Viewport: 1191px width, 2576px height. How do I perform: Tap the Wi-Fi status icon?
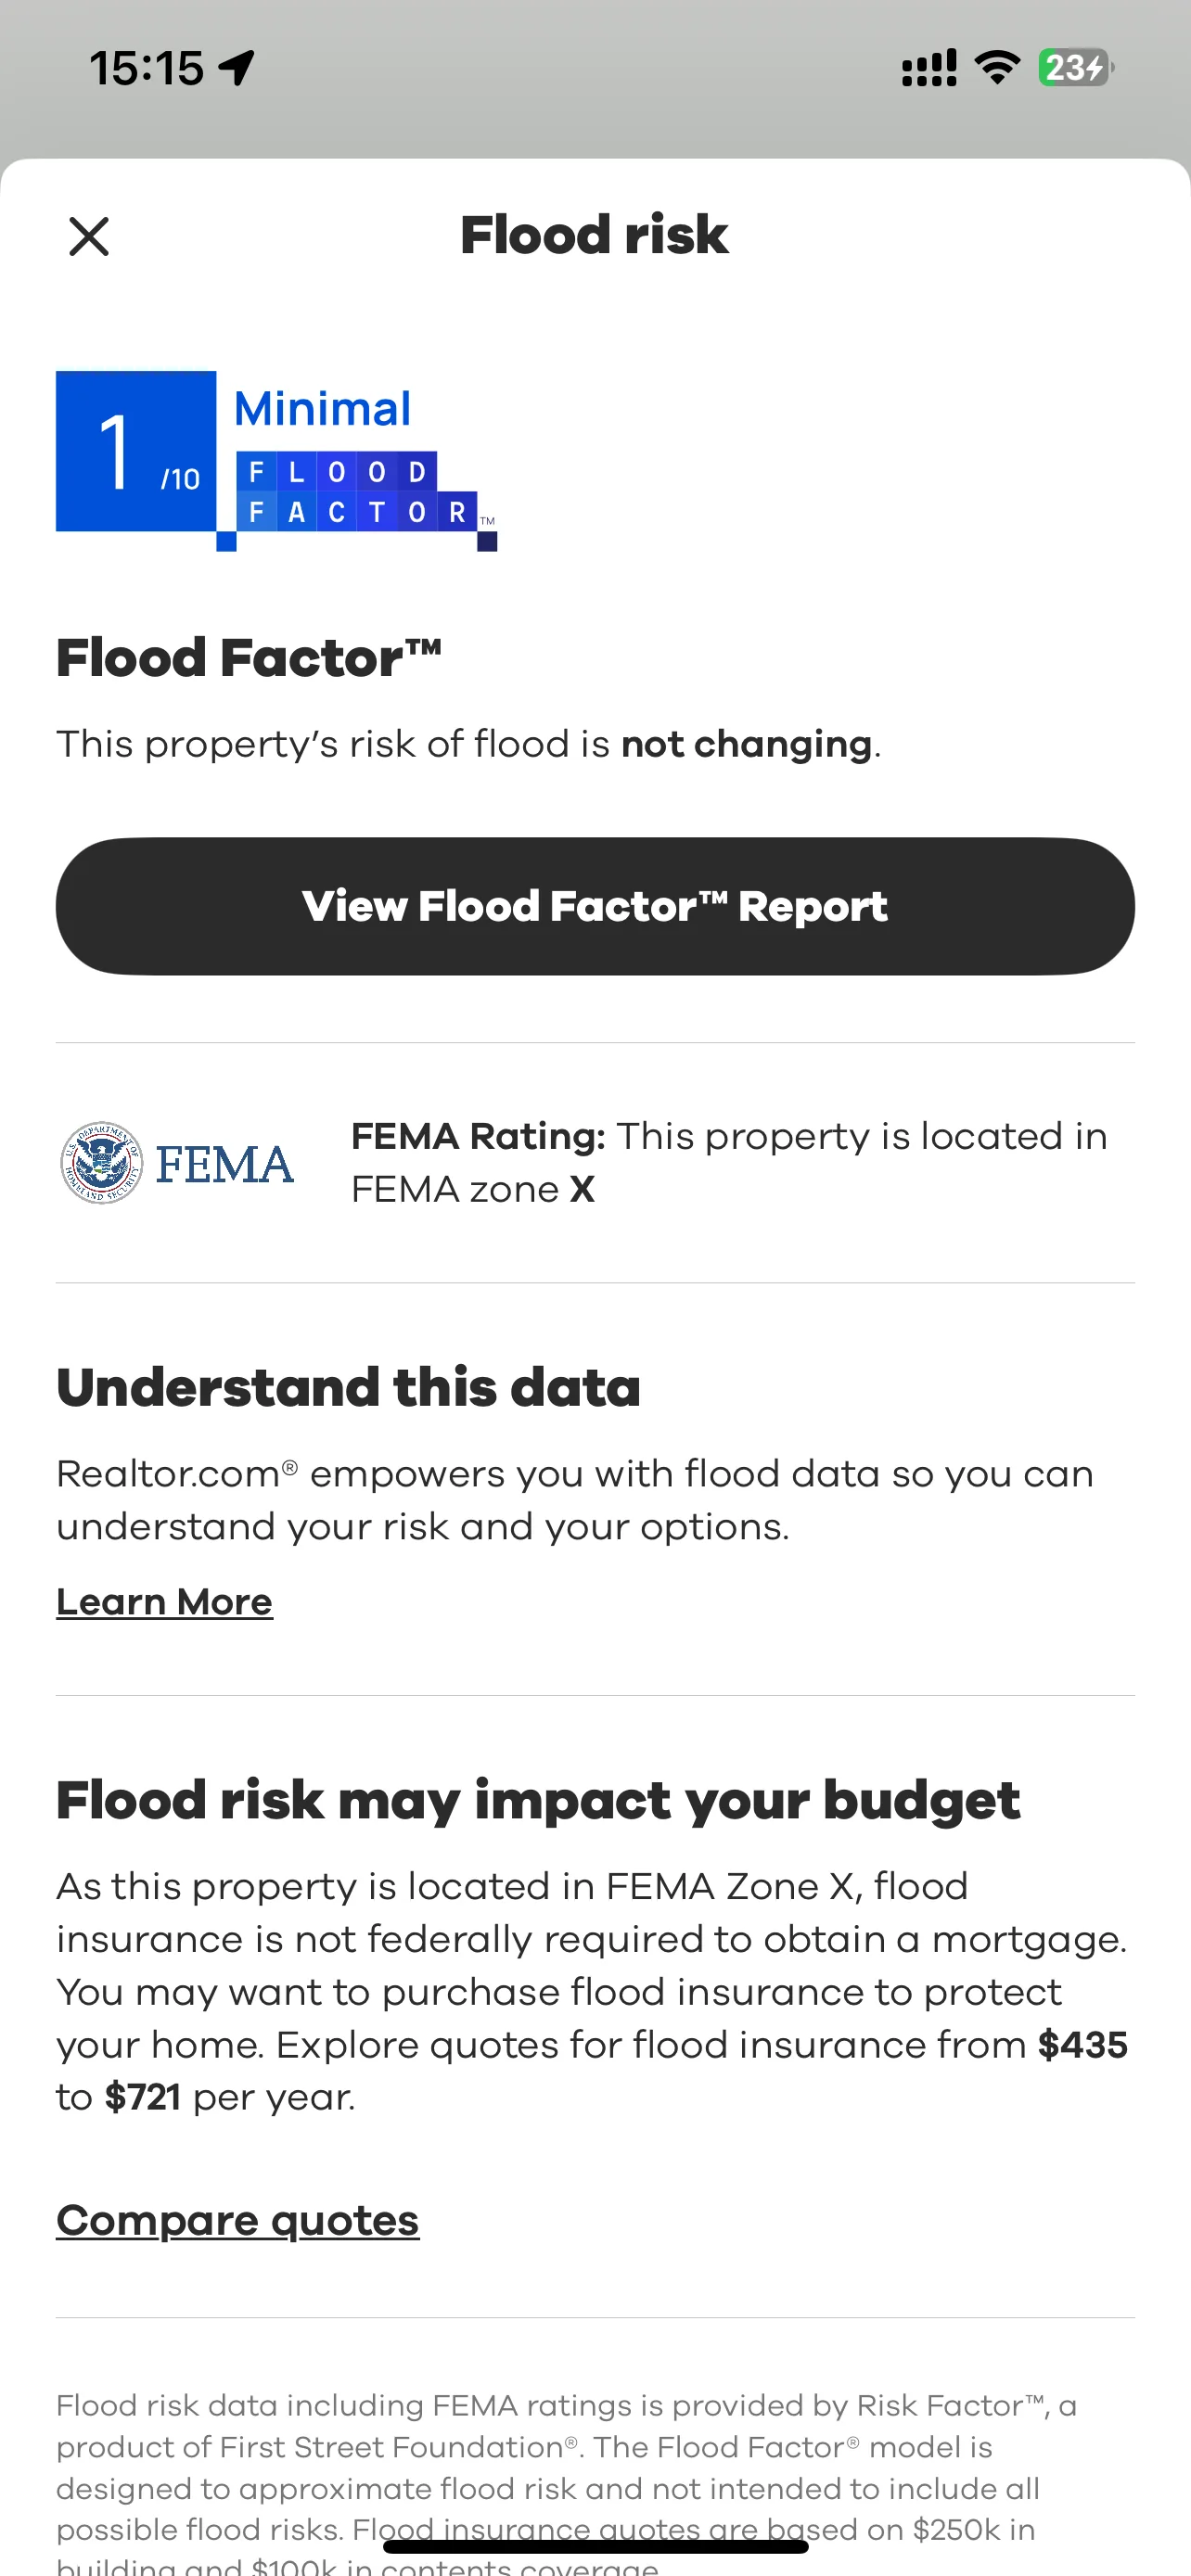[997, 68]
